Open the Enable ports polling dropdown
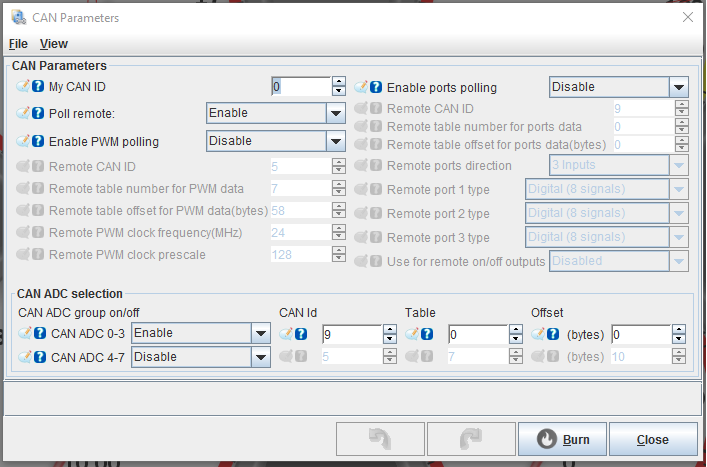The height and width of the screenshot is (467, 707). [679, 87]
